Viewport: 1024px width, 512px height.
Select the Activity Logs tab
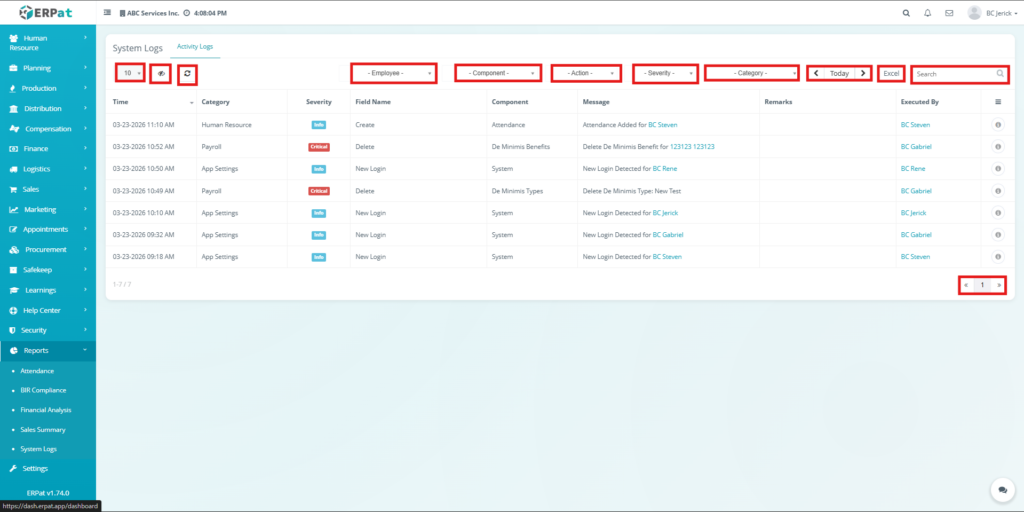coord(194,47)
